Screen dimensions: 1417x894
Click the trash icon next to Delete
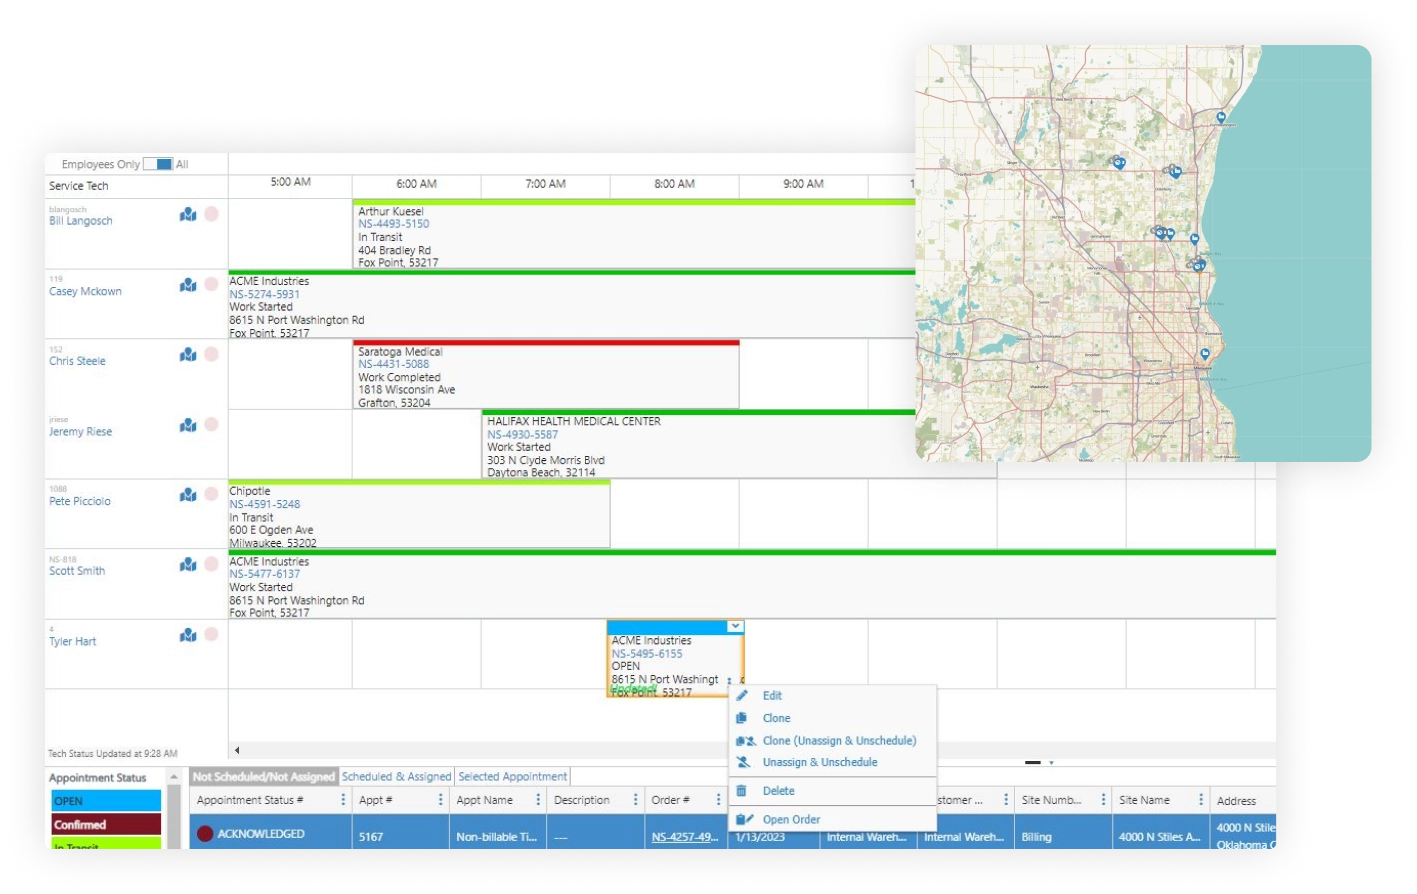[x=742, y=791]
